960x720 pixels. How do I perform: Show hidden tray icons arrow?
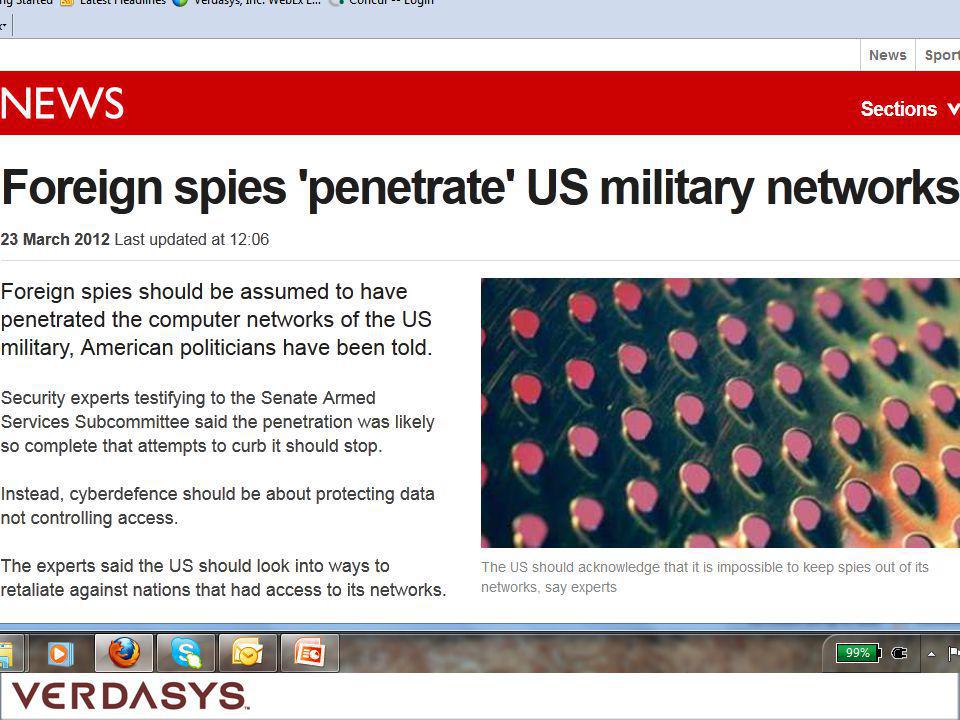tap(931, 654)
